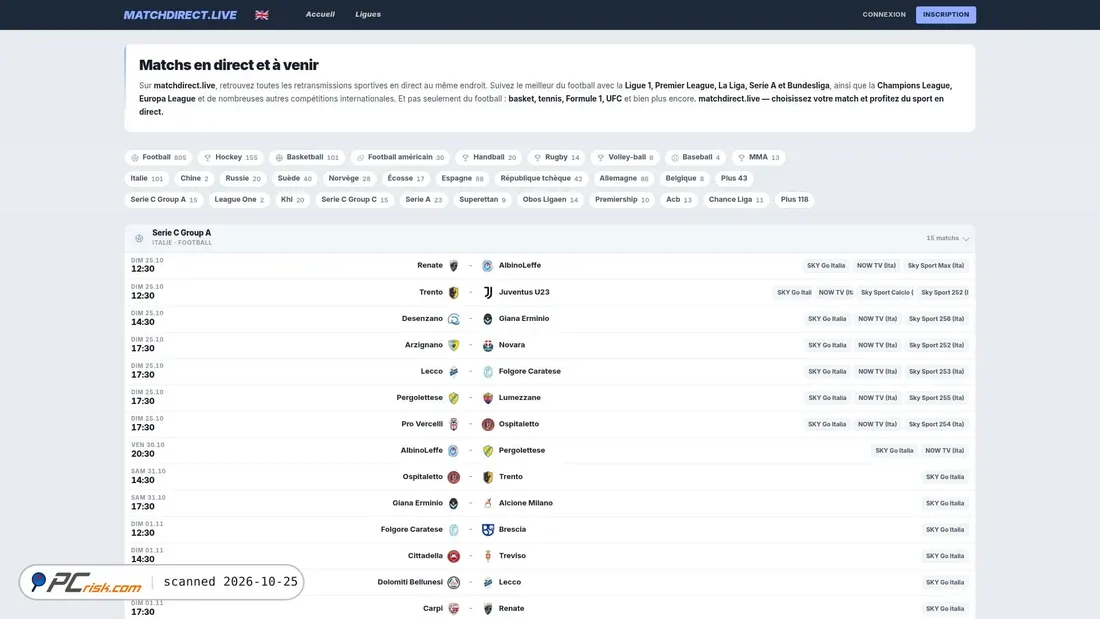Click the Juventus U23 club logo
The height and width of the screenshot is (619, 1100).
coord(488,292)
